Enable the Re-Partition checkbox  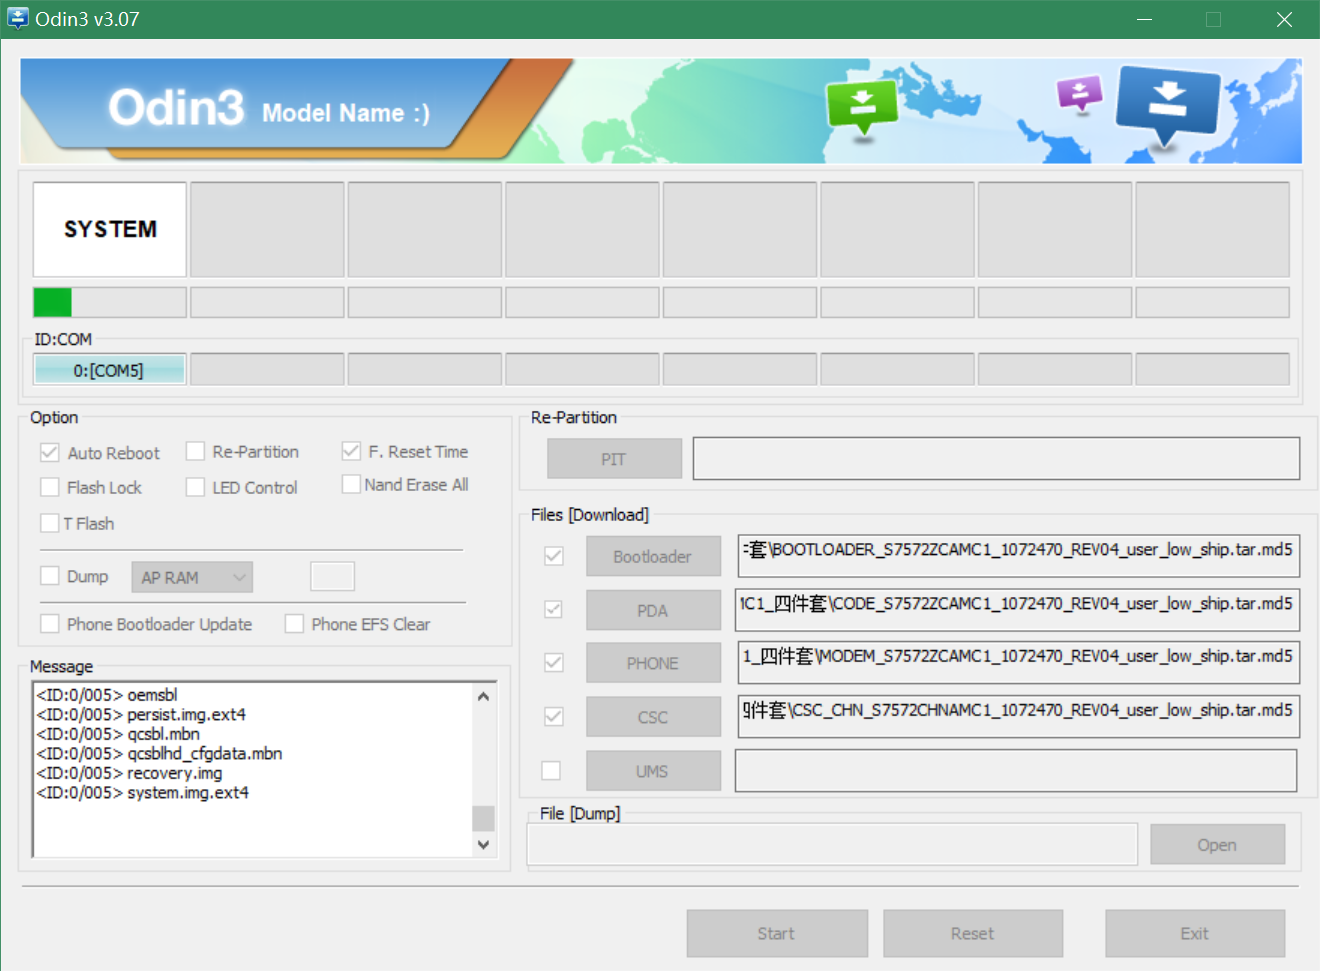(196, 452)
